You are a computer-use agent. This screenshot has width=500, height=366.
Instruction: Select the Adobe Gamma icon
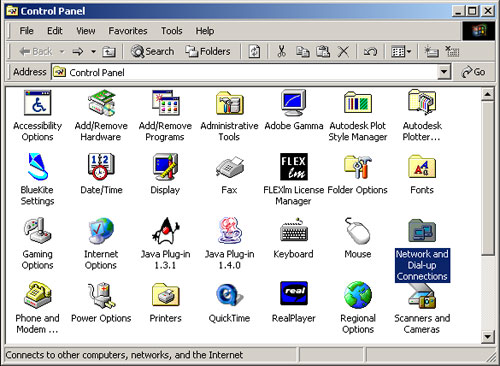[293, 103]
